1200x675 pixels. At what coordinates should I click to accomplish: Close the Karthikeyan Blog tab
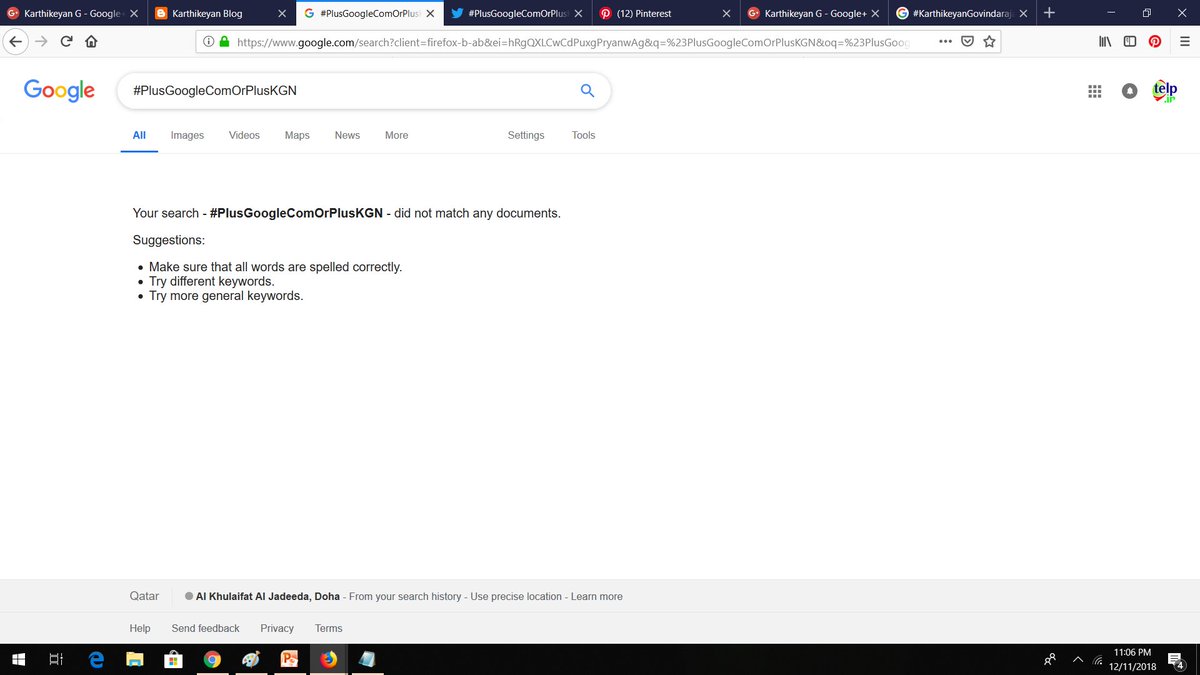tap(283, 14)
